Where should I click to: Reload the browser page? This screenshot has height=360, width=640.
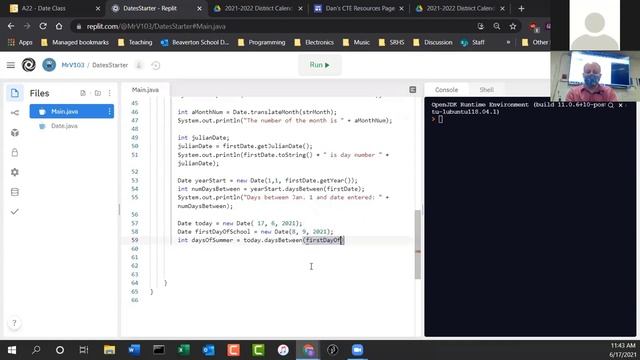43,26
